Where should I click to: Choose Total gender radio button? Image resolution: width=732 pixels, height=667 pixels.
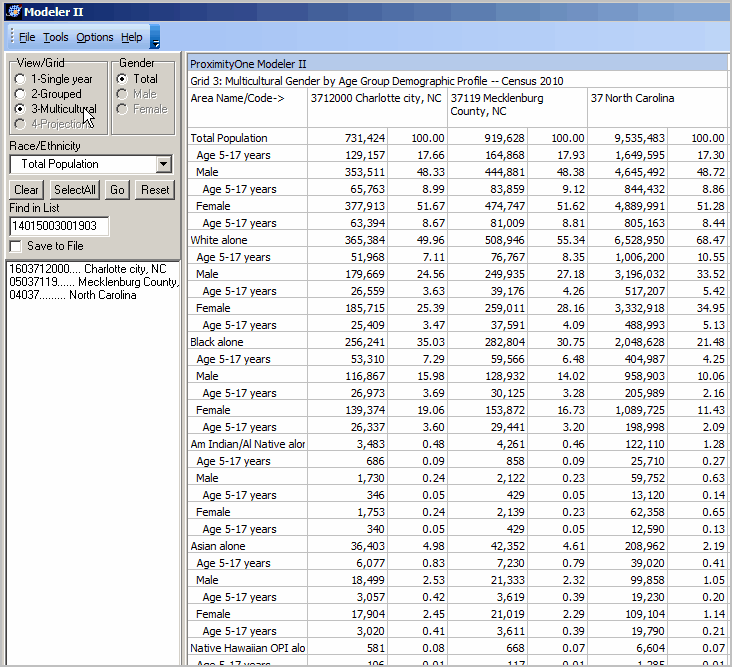(x=137, y=79)
